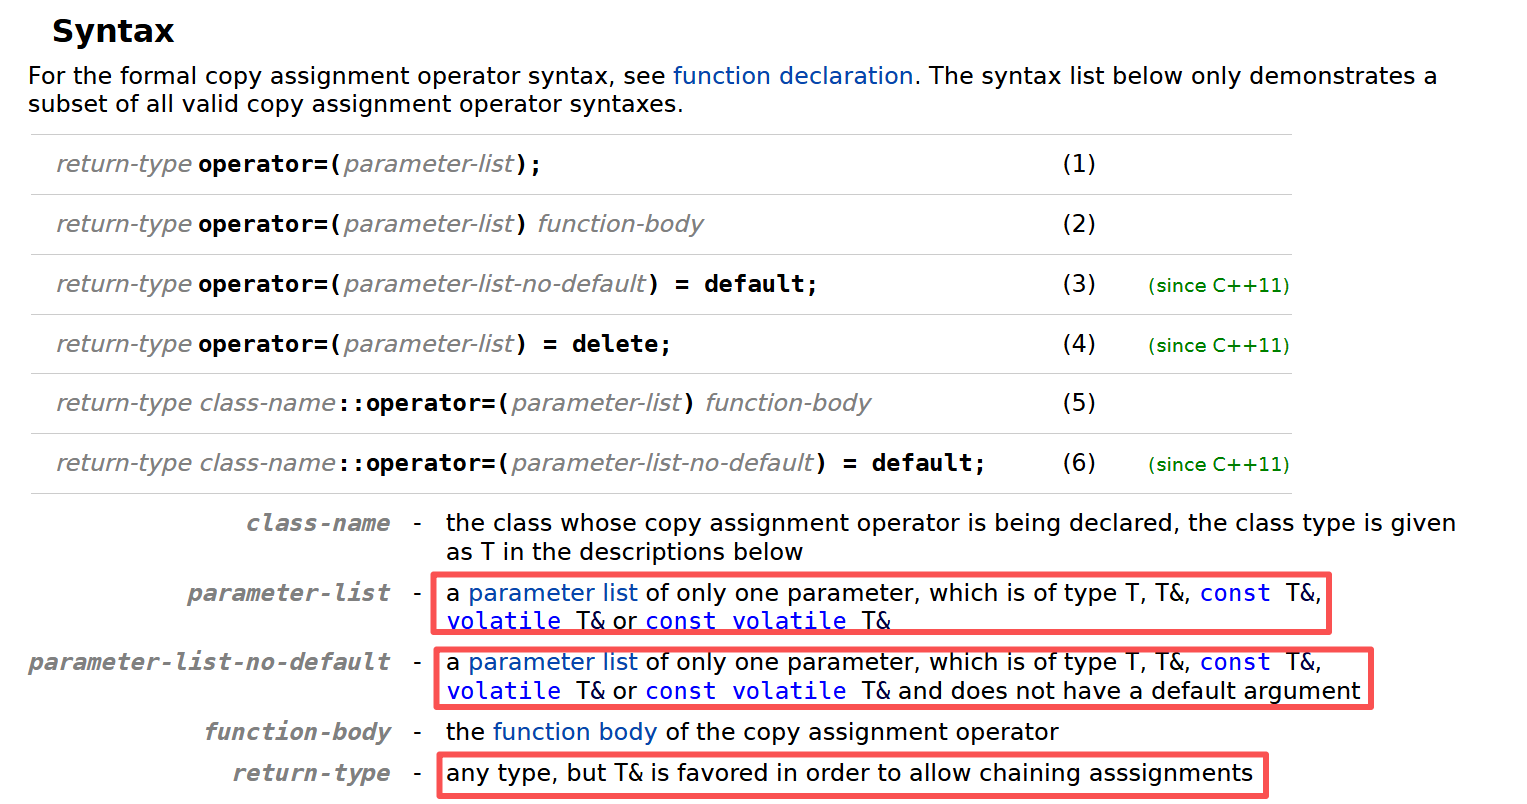Click the 'Syntax' section heading
1527x804 pixels.
pos(113,31)
